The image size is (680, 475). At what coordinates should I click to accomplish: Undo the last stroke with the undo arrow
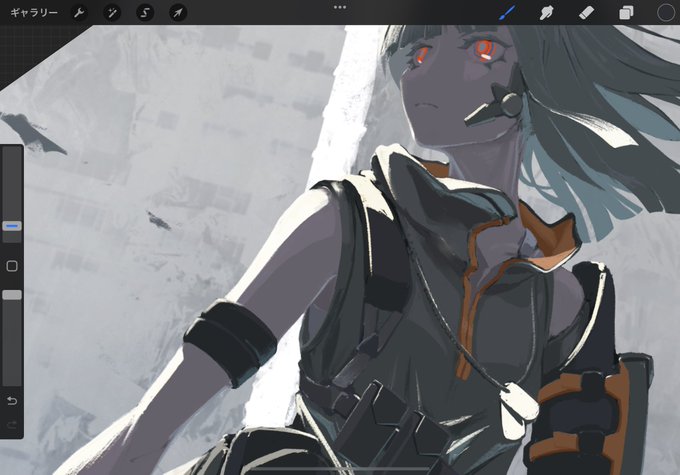click(x=12, y=400)
